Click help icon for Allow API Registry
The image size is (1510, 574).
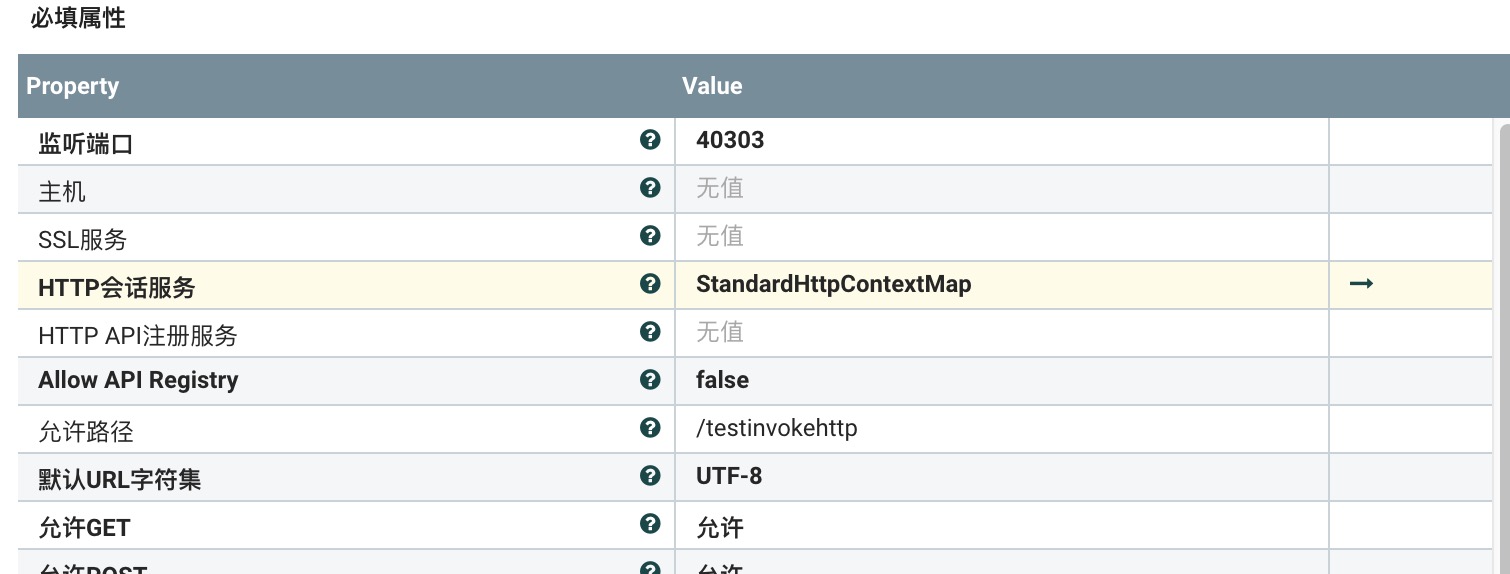[x=650, y=380]
